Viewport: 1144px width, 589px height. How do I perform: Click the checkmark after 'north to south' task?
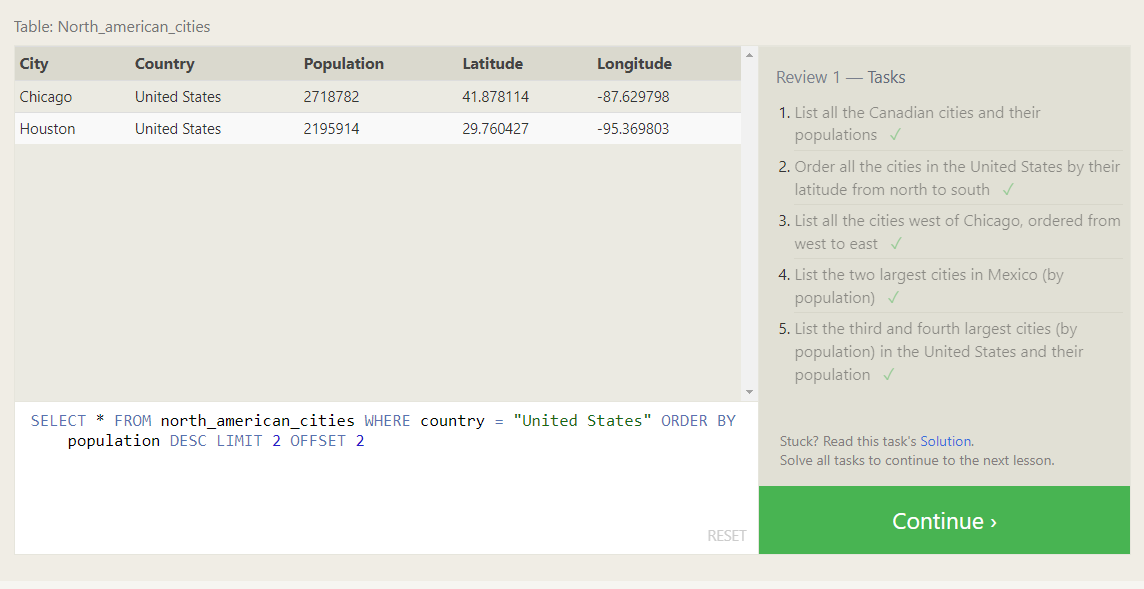click(x=1008, y=189)
